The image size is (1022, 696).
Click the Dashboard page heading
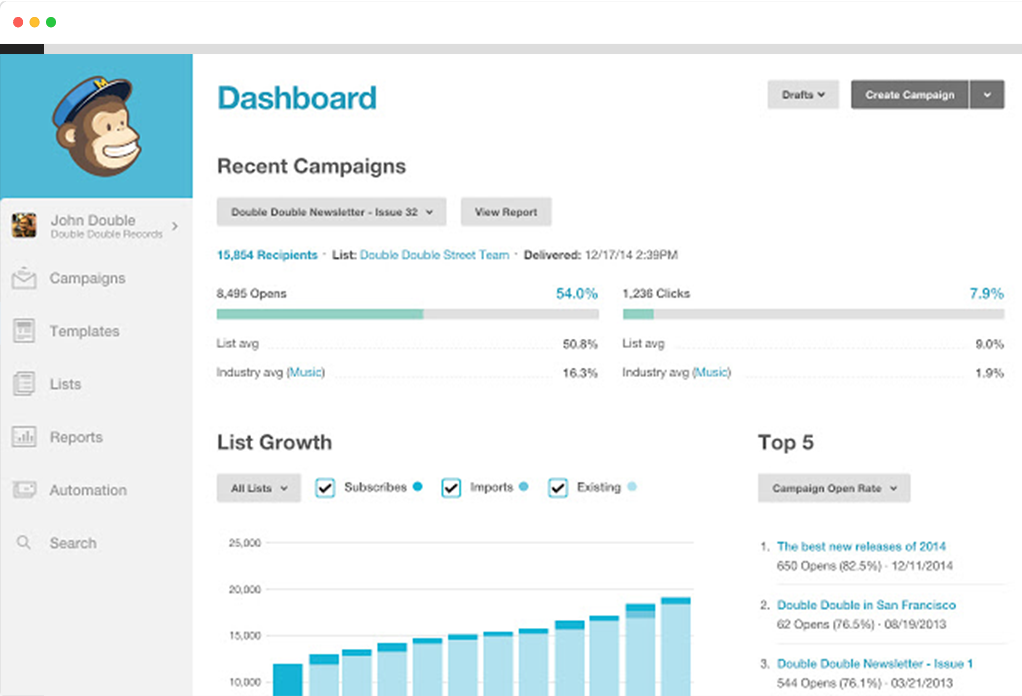(297, 98)
